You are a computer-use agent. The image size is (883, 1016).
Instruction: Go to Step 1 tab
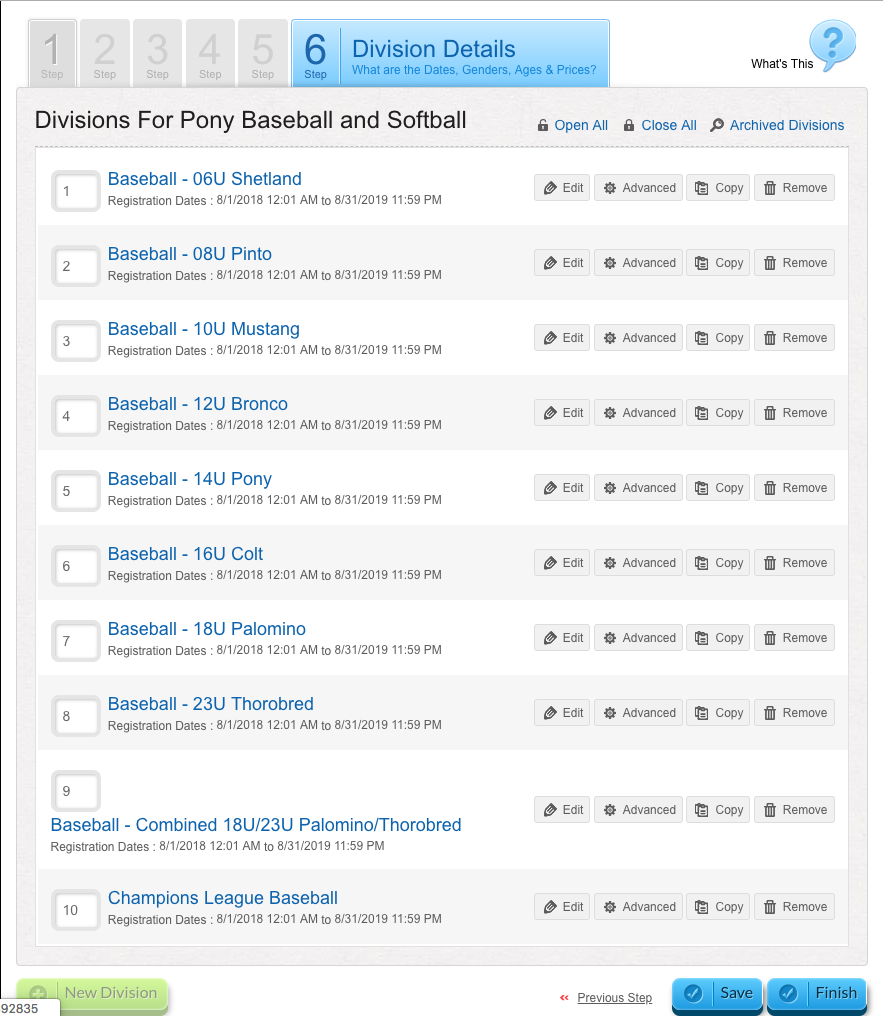[x=52, y=53]
